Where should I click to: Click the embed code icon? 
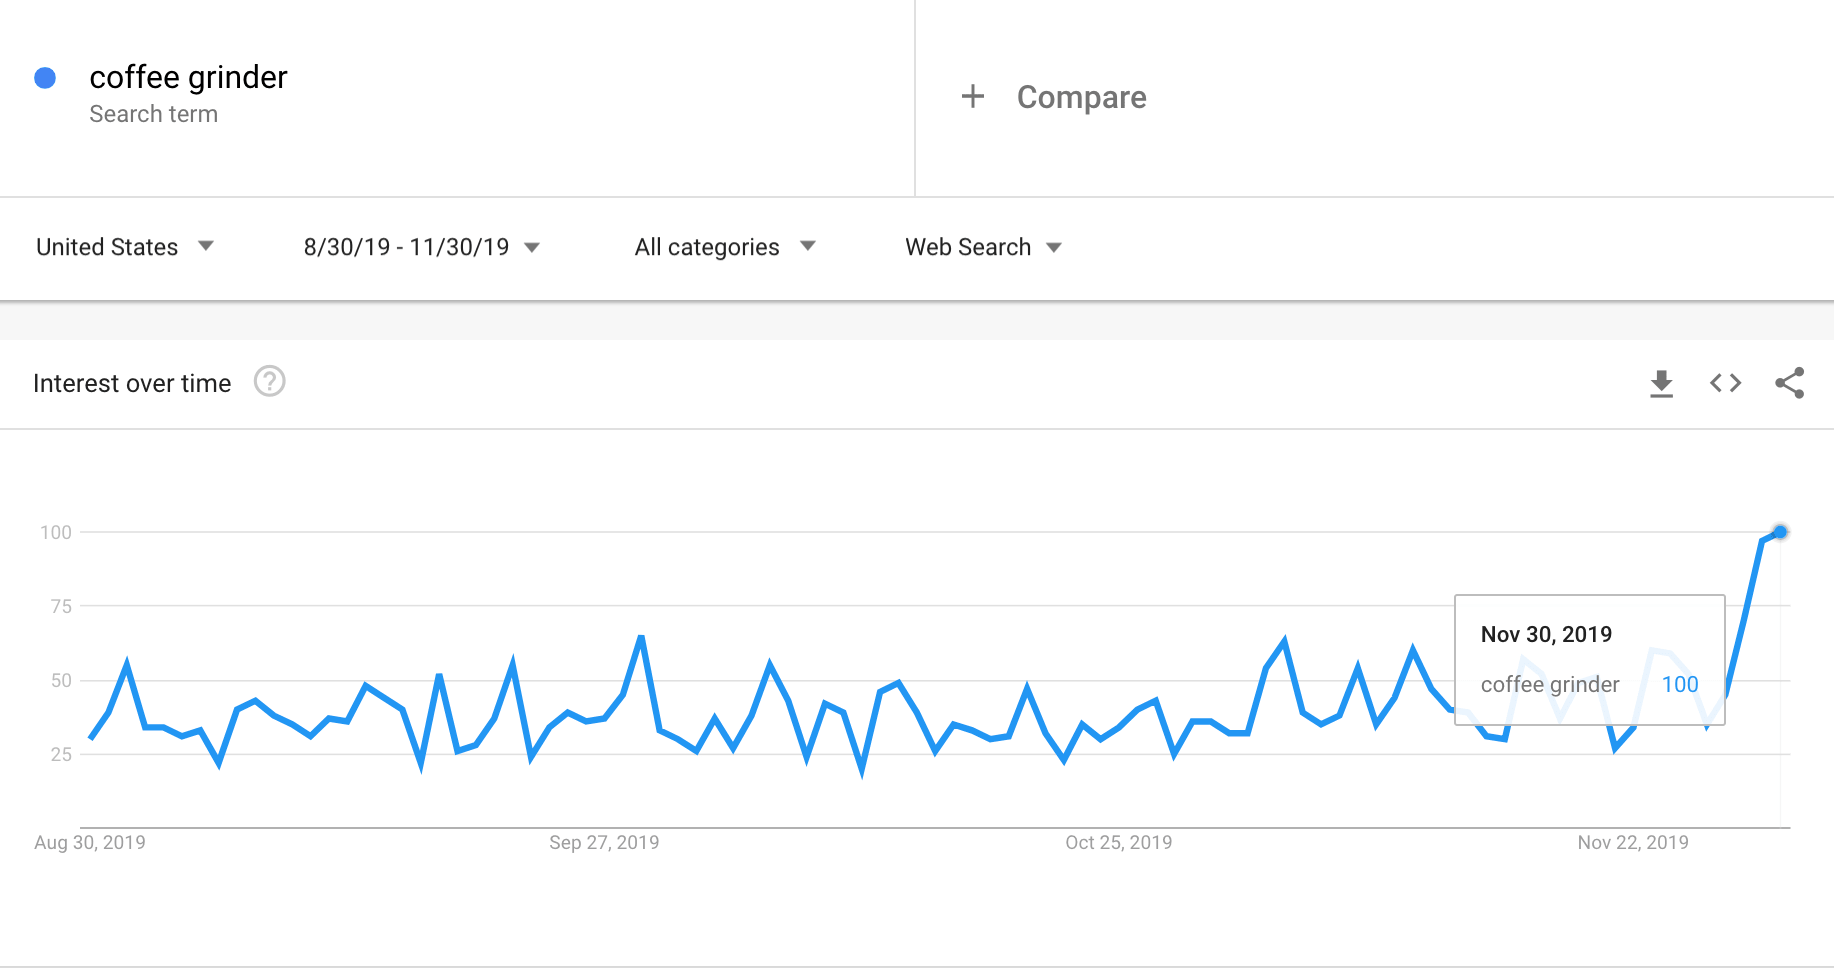(1725, 383)
